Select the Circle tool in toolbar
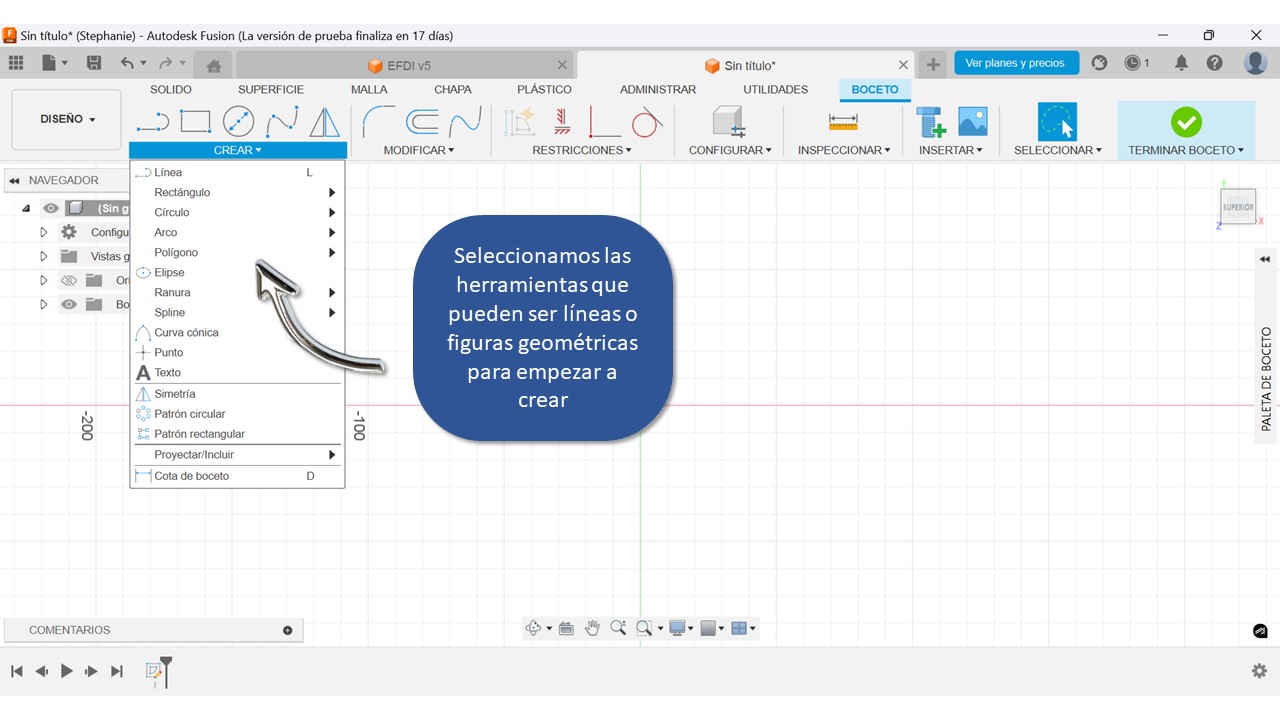This screenshot has width=1280, height=720. click(238, 122)
